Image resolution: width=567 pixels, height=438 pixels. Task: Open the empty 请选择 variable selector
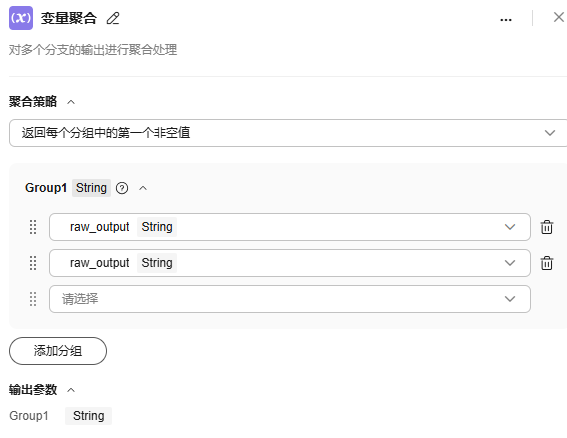[290, 299]
